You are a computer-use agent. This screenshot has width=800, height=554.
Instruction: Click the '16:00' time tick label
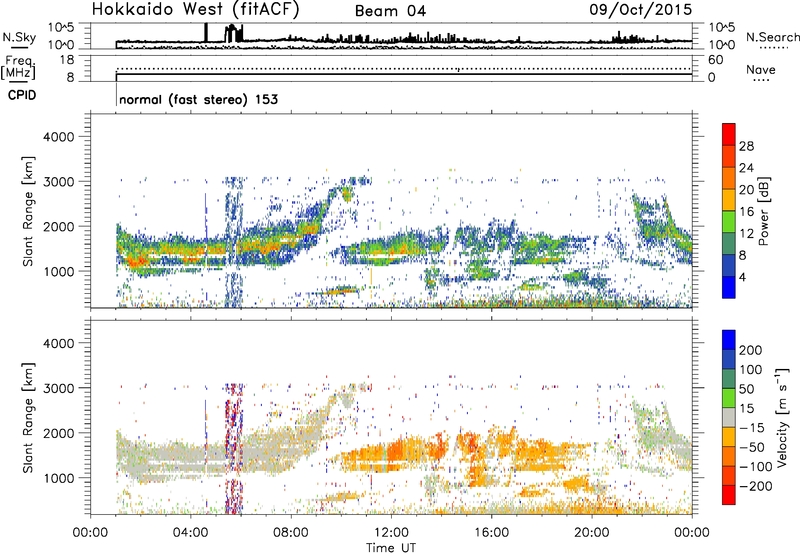(491, 533)
